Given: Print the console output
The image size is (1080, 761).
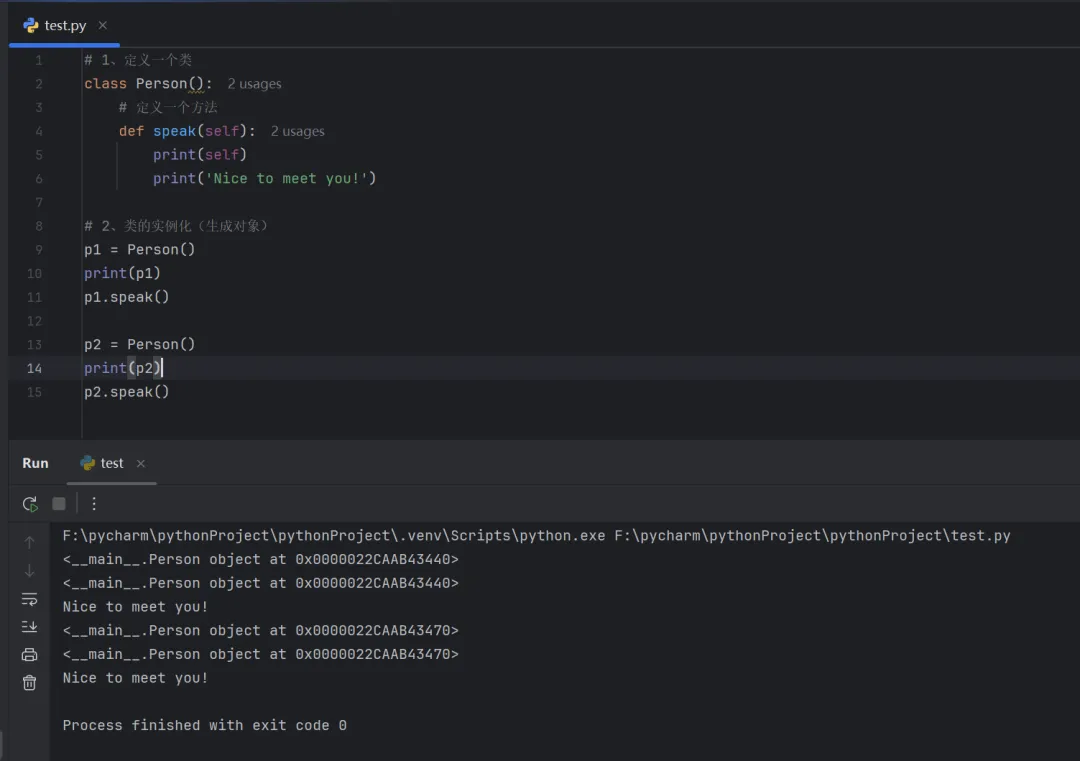Looking at the screenshot, I should coord(30,655).
